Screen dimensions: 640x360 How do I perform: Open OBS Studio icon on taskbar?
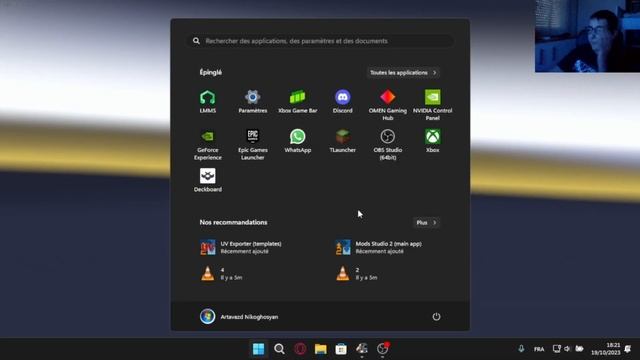coord(382,349)
